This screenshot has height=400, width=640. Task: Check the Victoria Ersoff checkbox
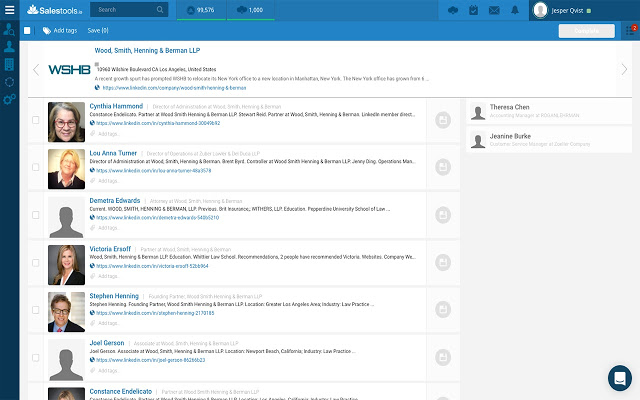36,263
